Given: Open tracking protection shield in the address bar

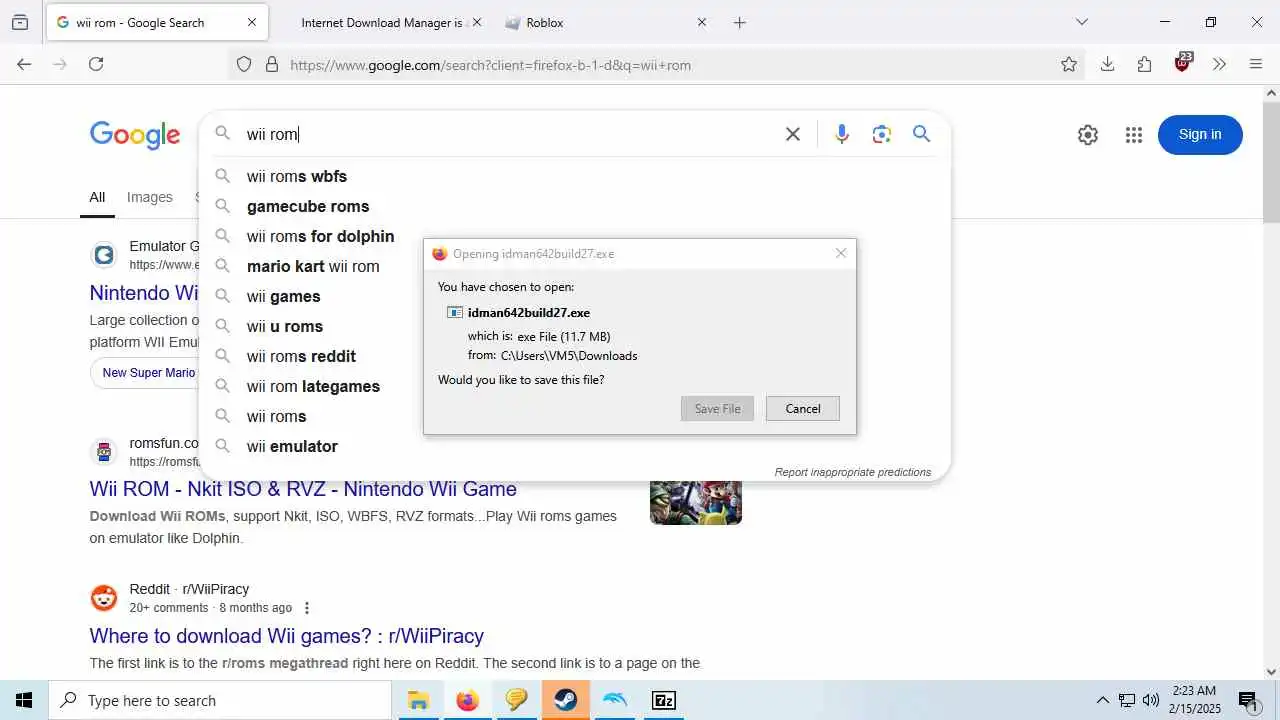Looking at the screenshot, I should coord(244,65).
